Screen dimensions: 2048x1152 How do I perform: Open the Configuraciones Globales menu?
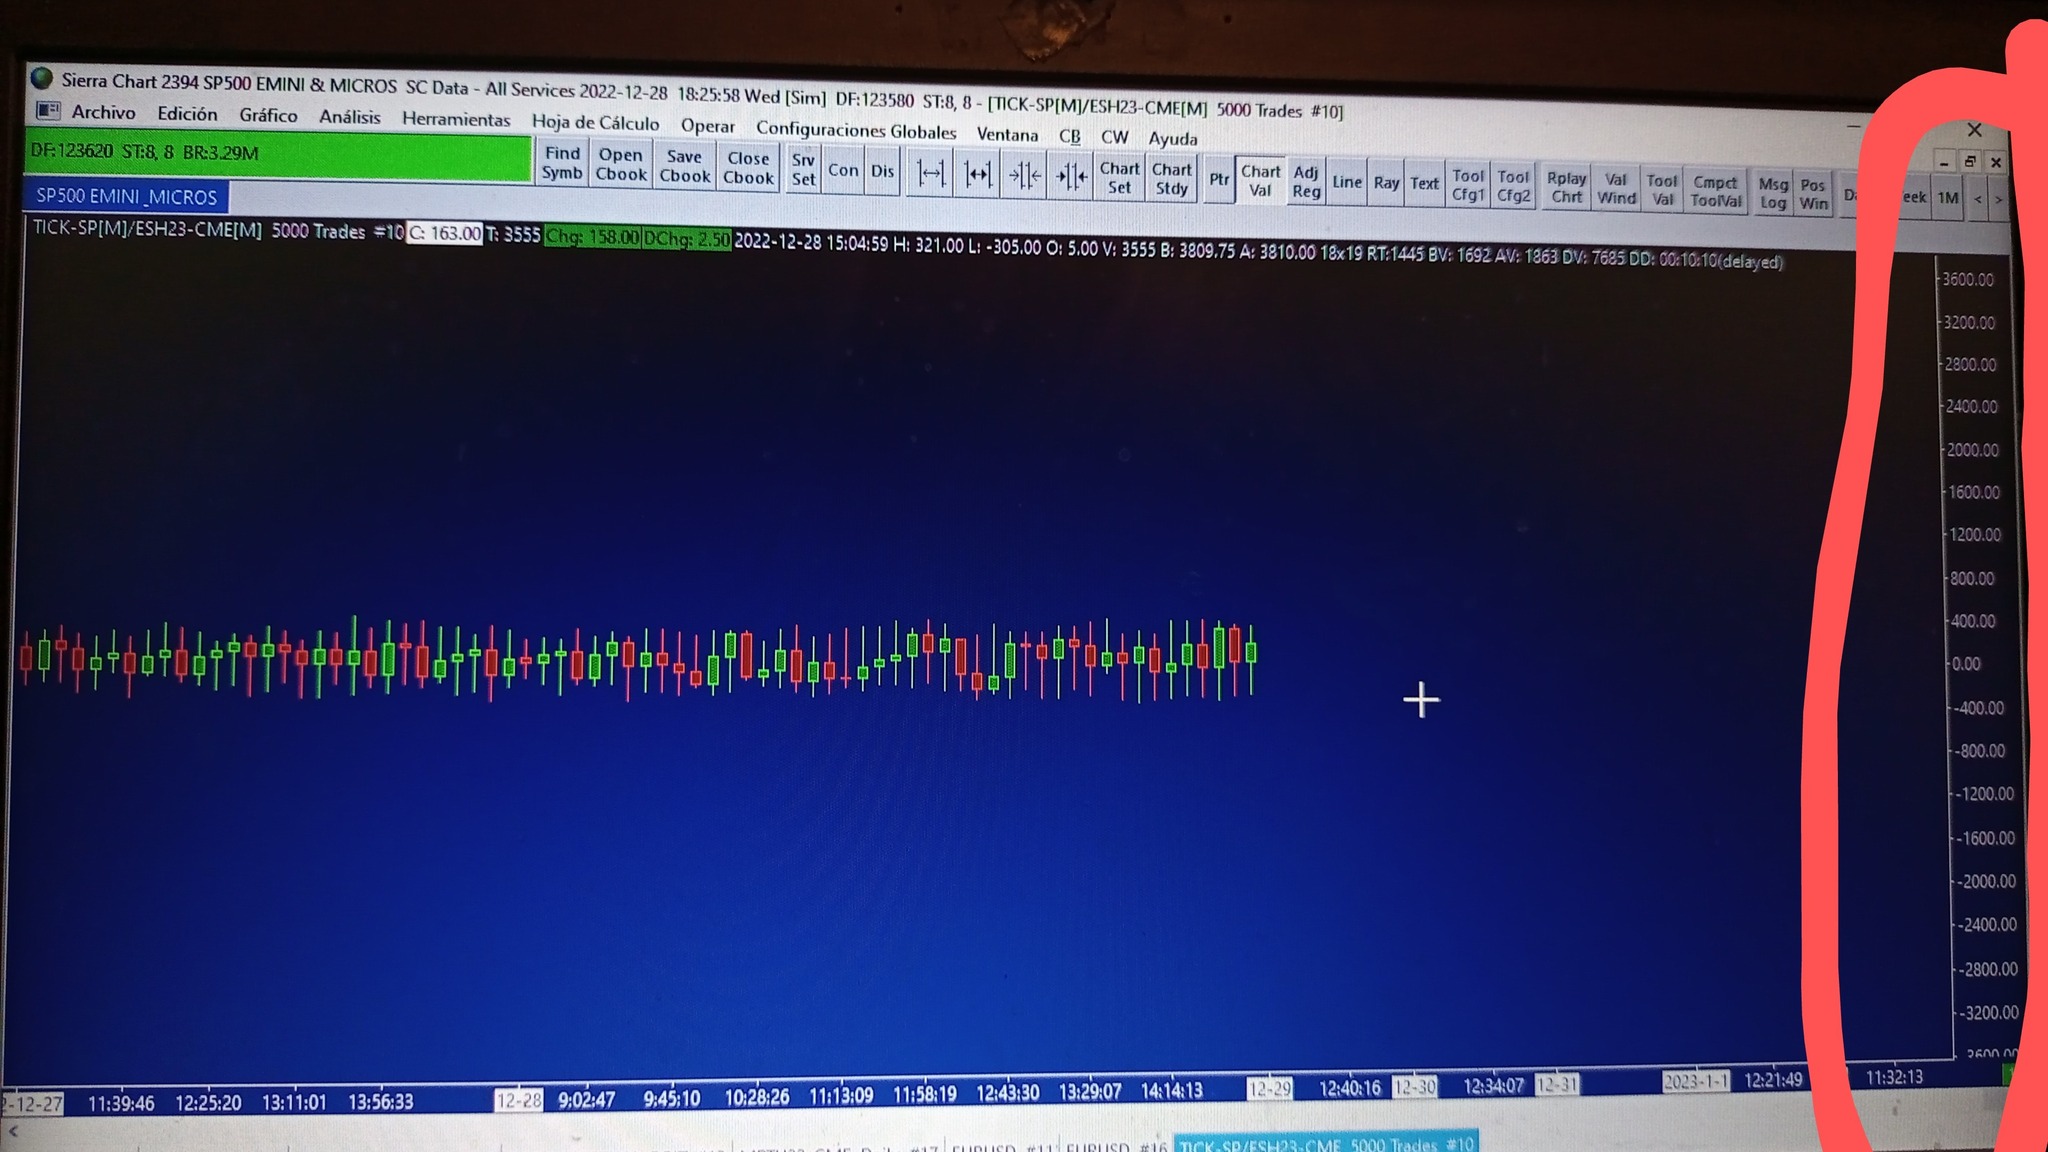[x=856, y=131]
